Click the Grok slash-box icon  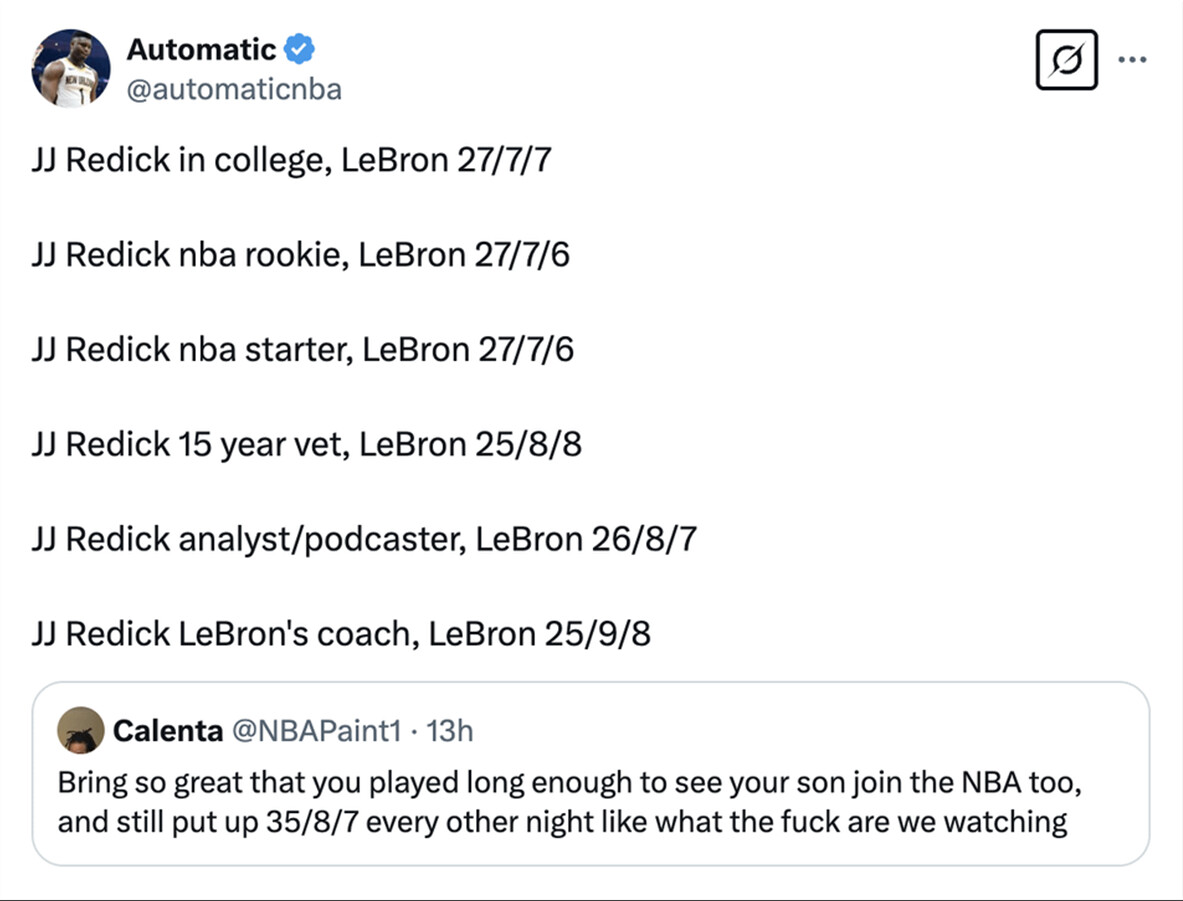click(1066, 60)
